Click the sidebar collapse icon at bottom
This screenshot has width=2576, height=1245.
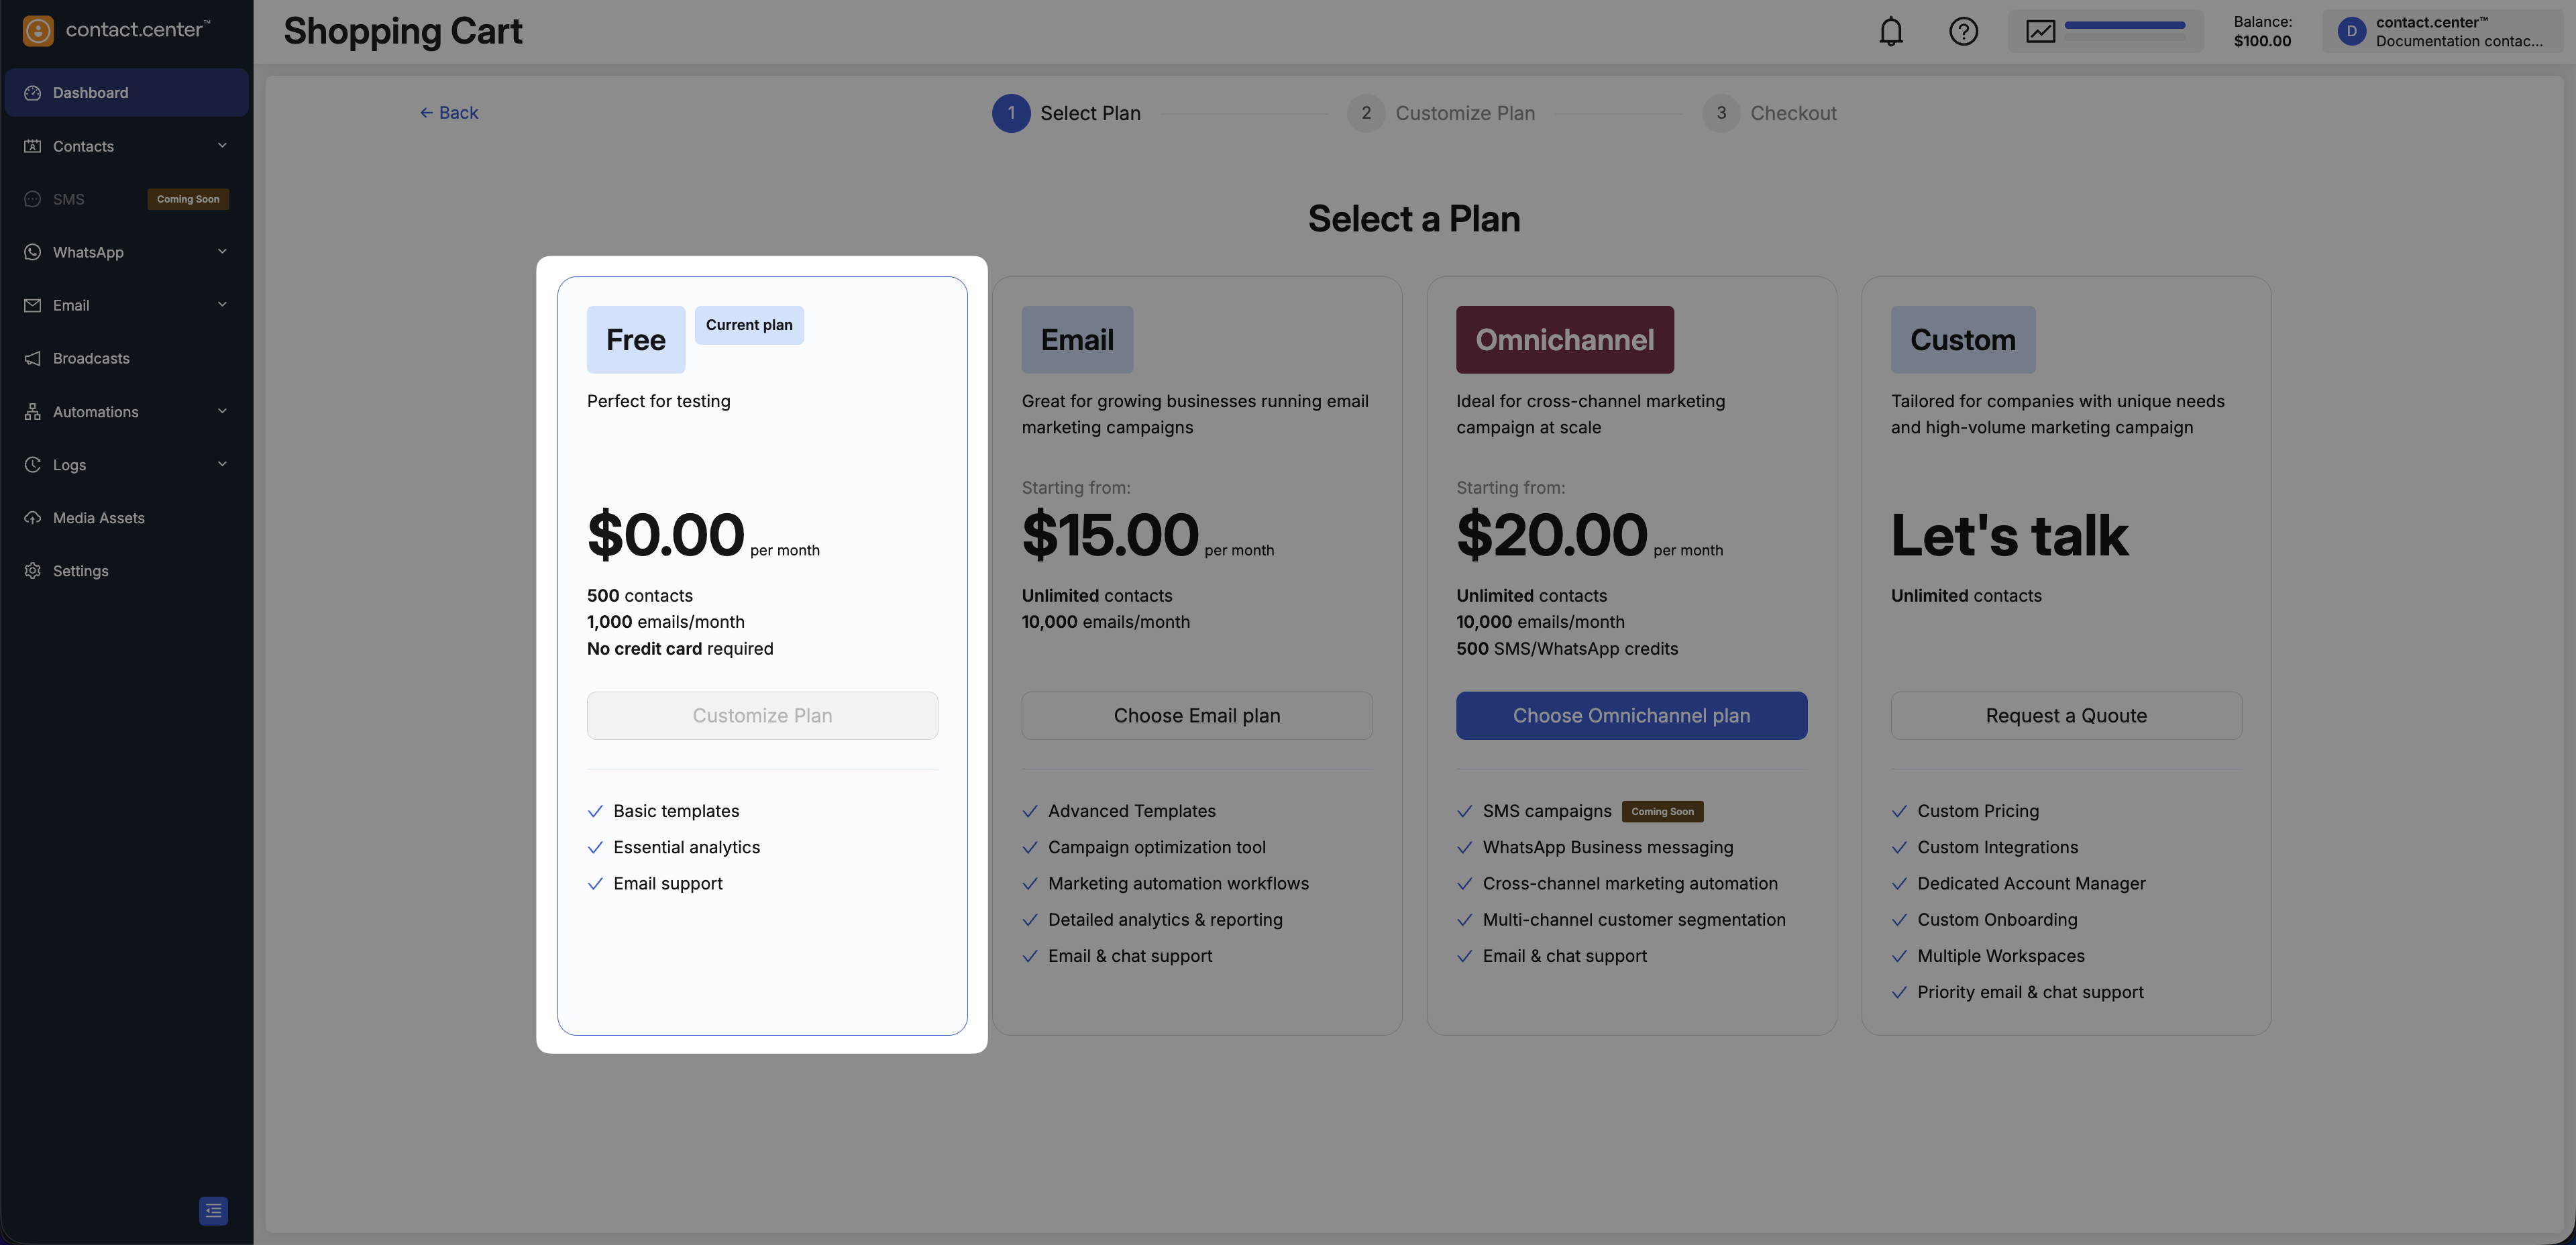(213, 1210)
